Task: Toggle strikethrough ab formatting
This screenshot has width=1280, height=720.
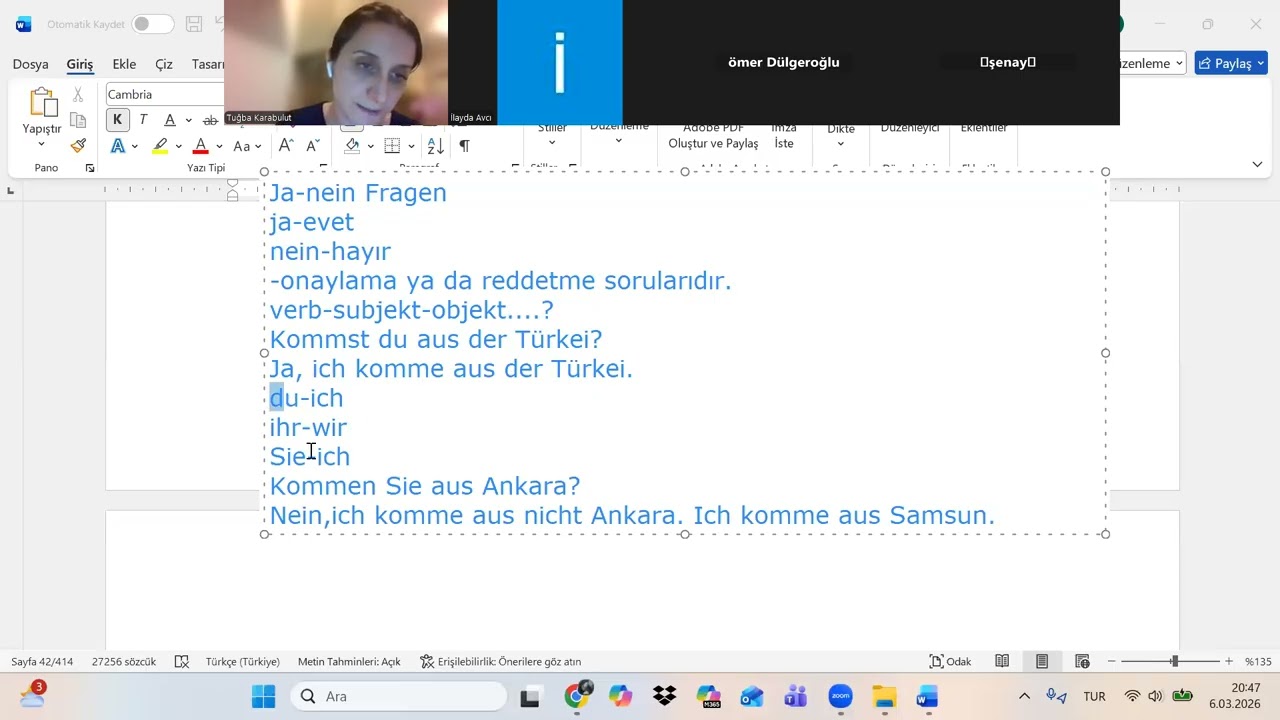Action: click(x=210, y=120)
